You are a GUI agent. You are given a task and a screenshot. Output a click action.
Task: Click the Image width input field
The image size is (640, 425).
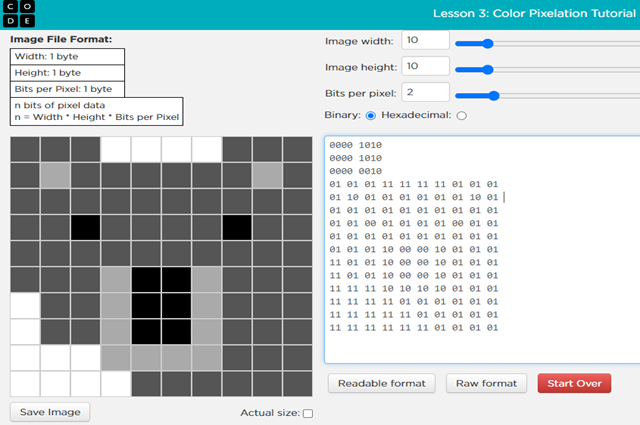point(424,42)
